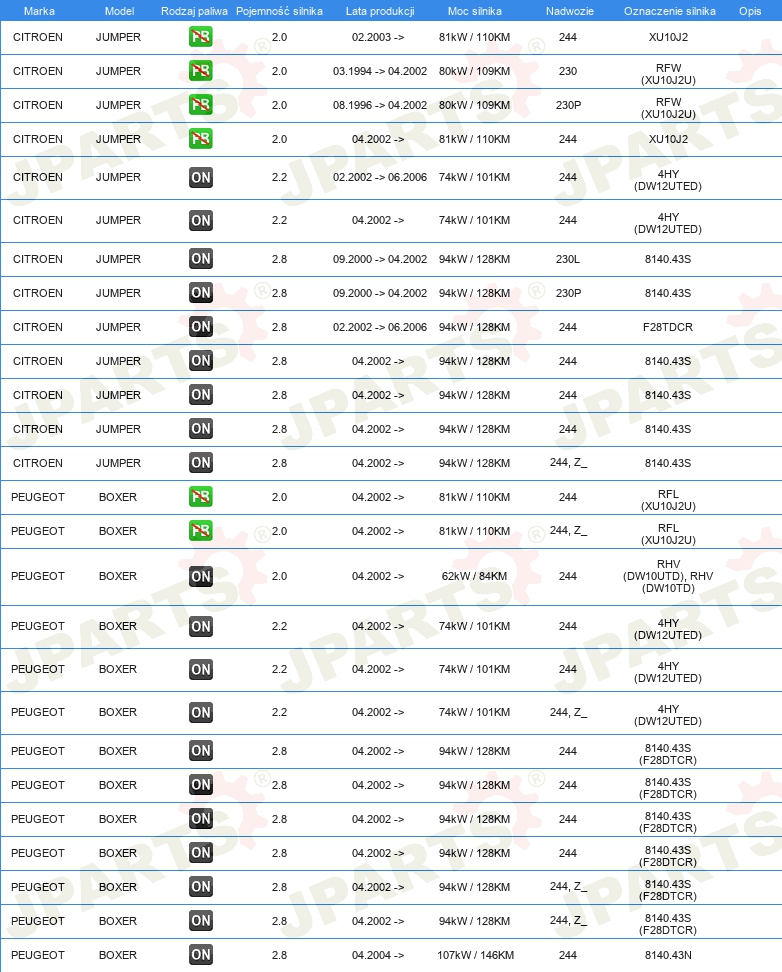Click the ON diesel icon in the 230L row
Screen dimensions: 782x972
(x=200, y=259)
